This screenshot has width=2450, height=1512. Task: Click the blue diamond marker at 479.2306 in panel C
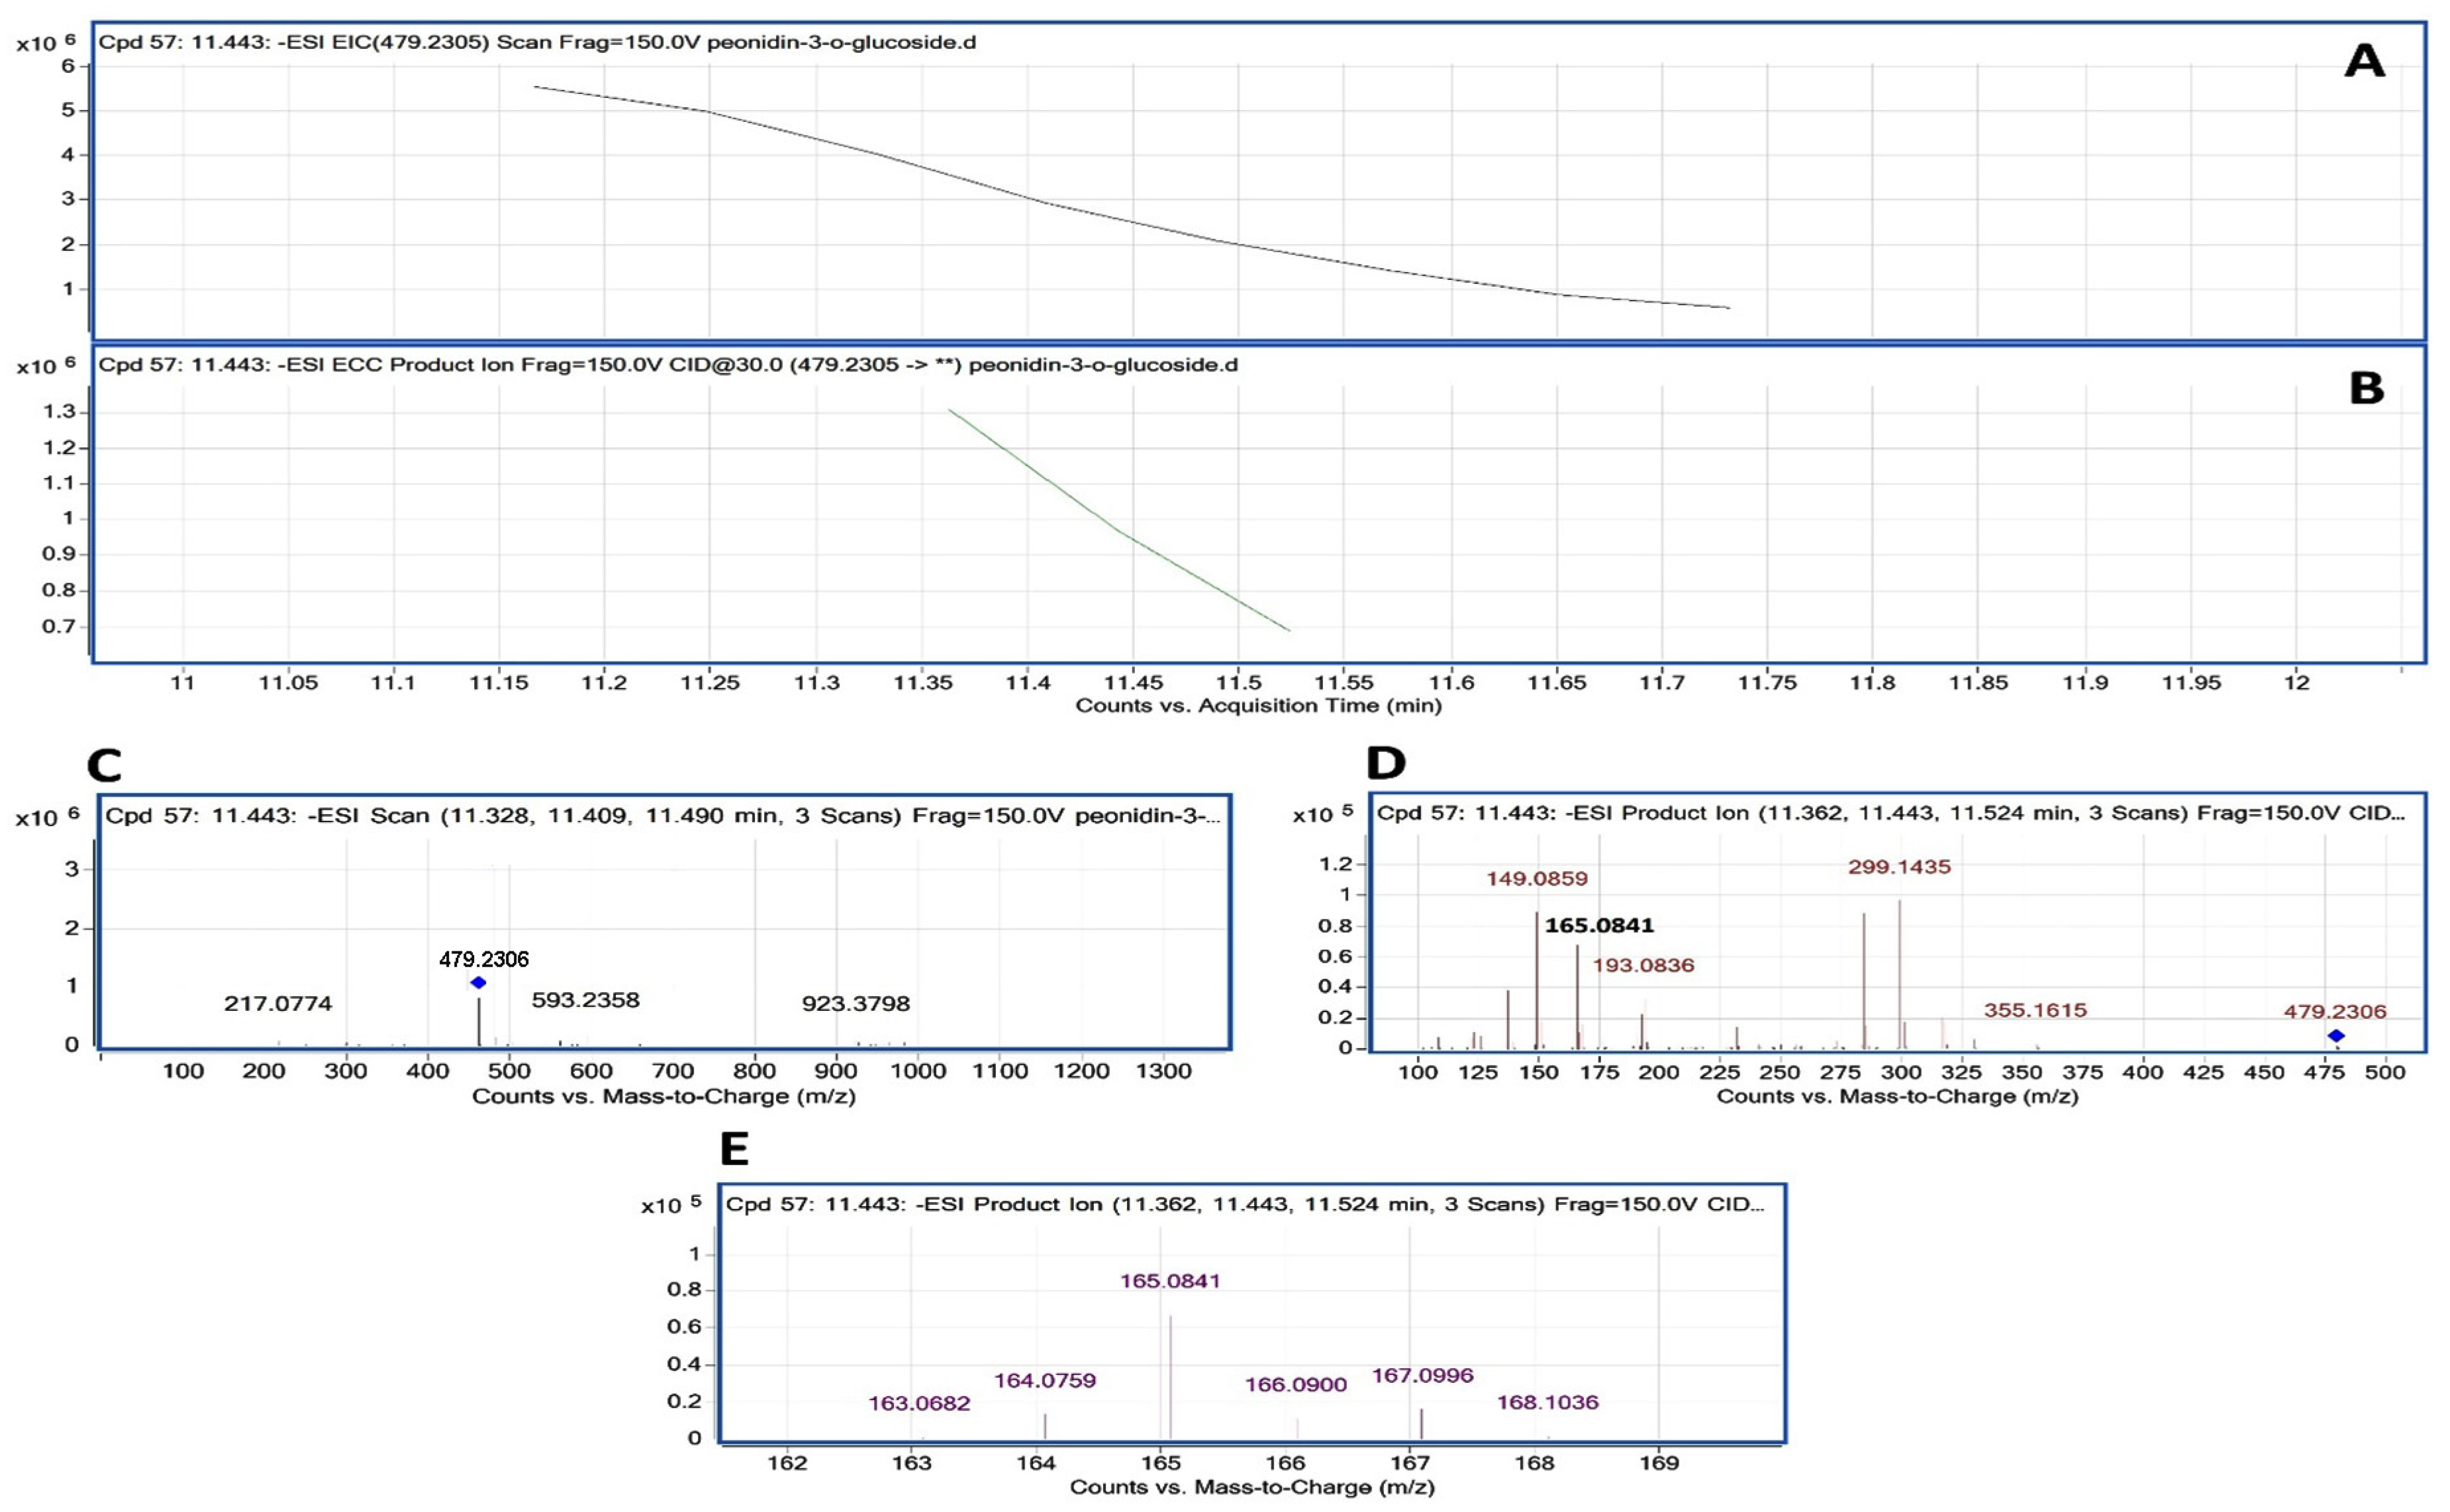pos(478,983)
